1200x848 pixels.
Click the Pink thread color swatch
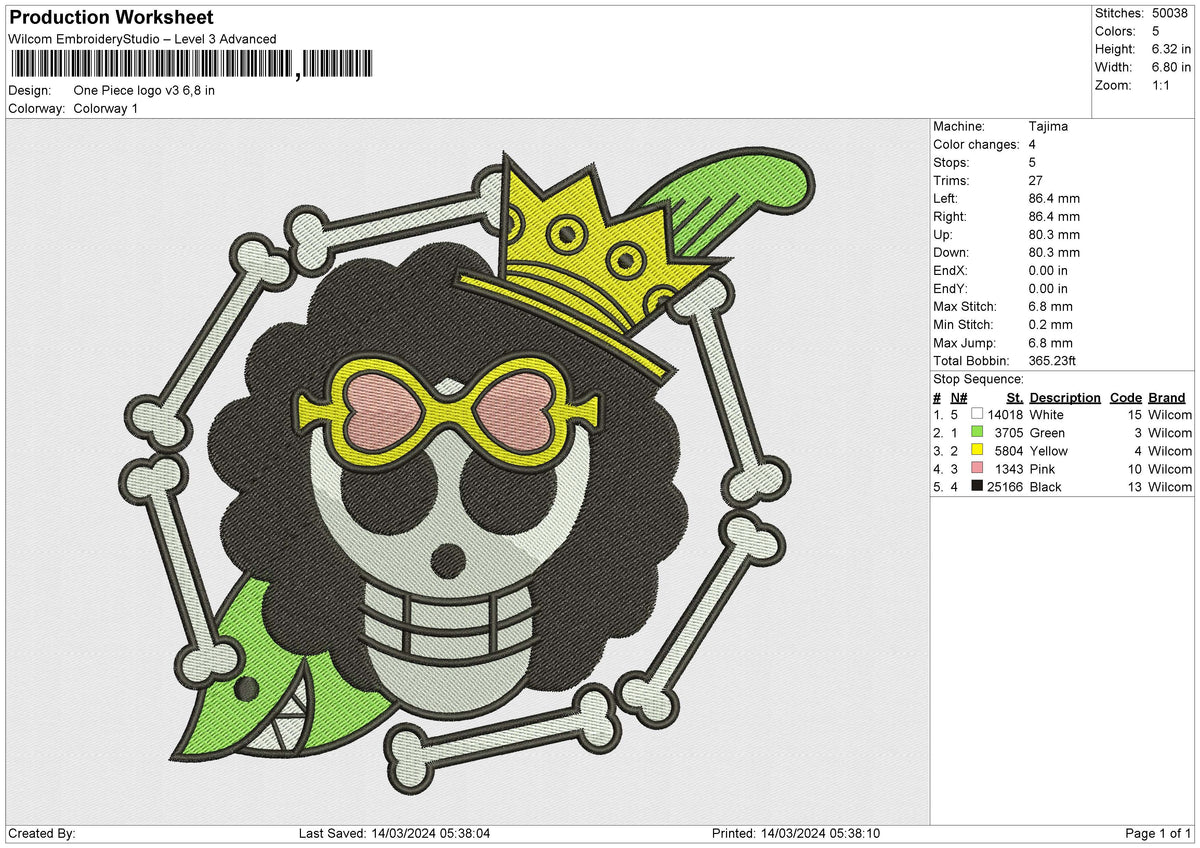[977, 468]
